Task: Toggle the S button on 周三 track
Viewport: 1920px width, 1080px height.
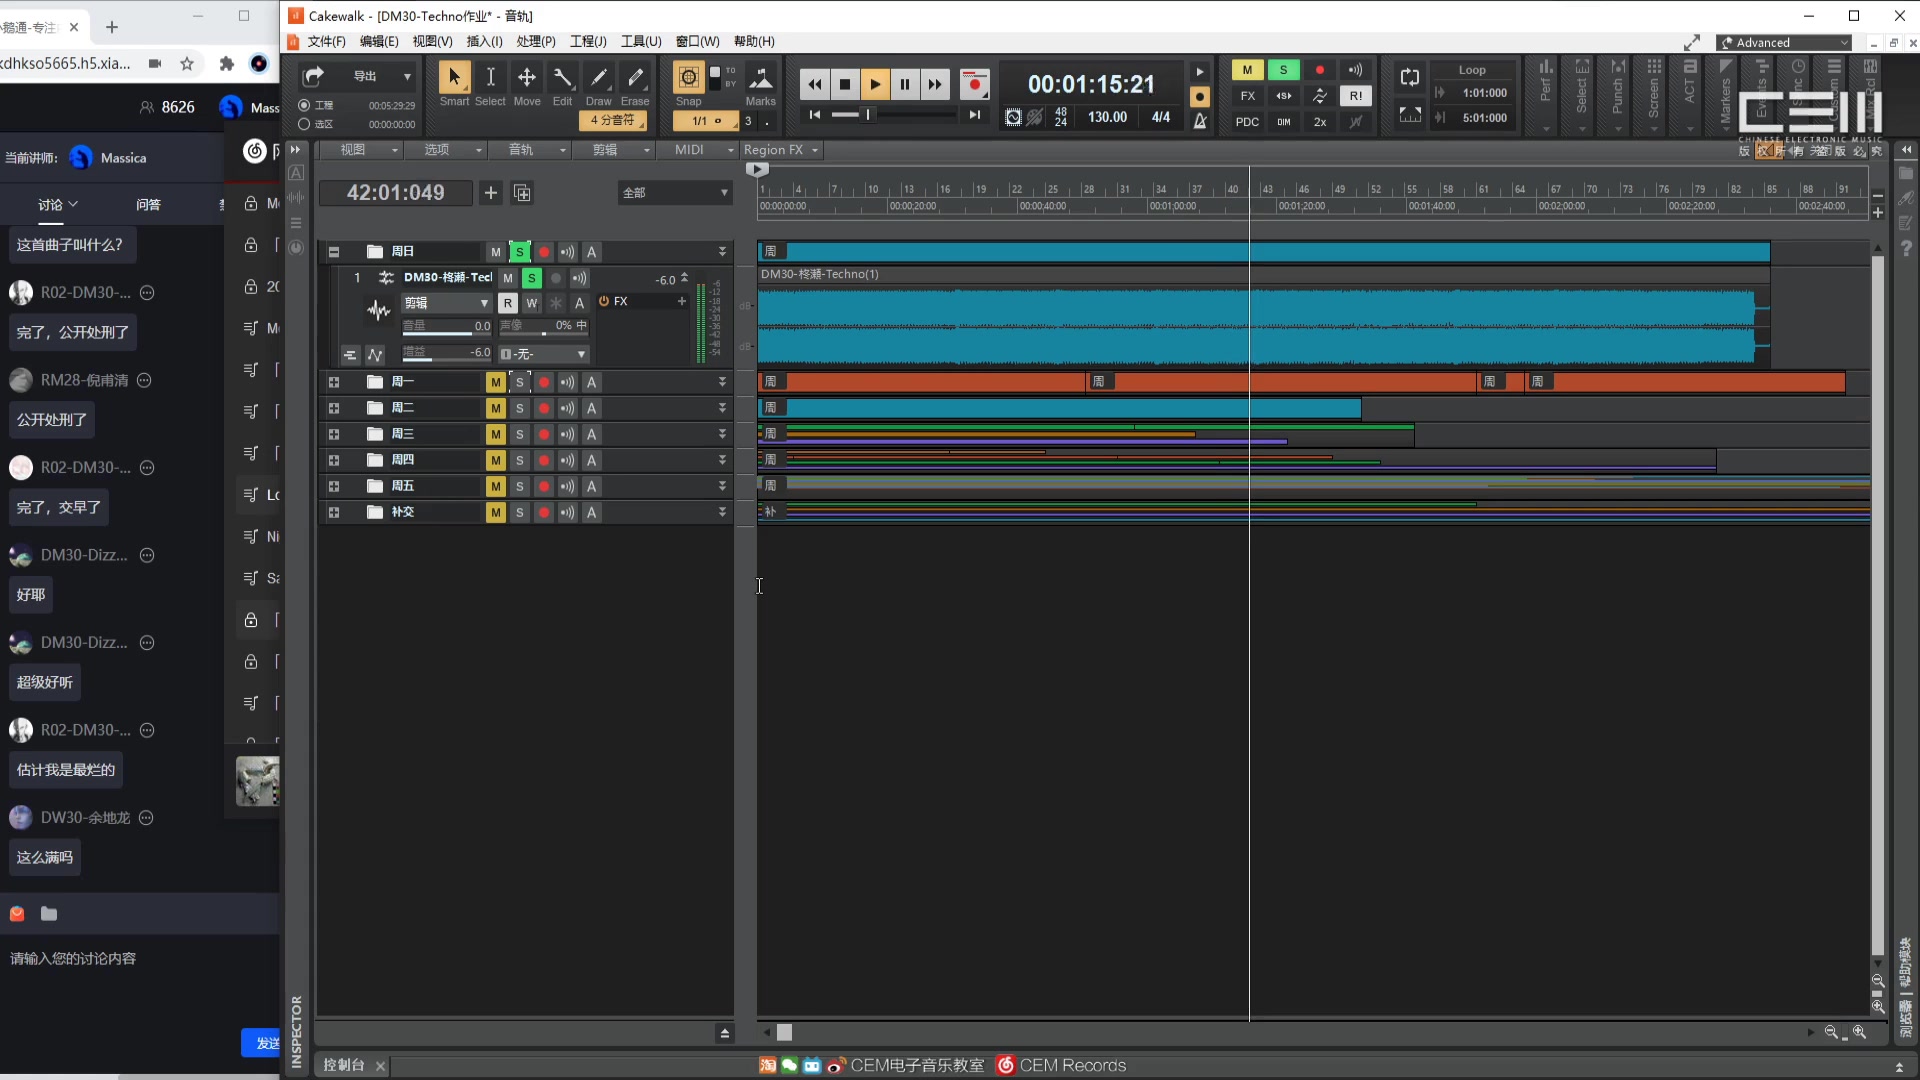Action: [518, 434]
